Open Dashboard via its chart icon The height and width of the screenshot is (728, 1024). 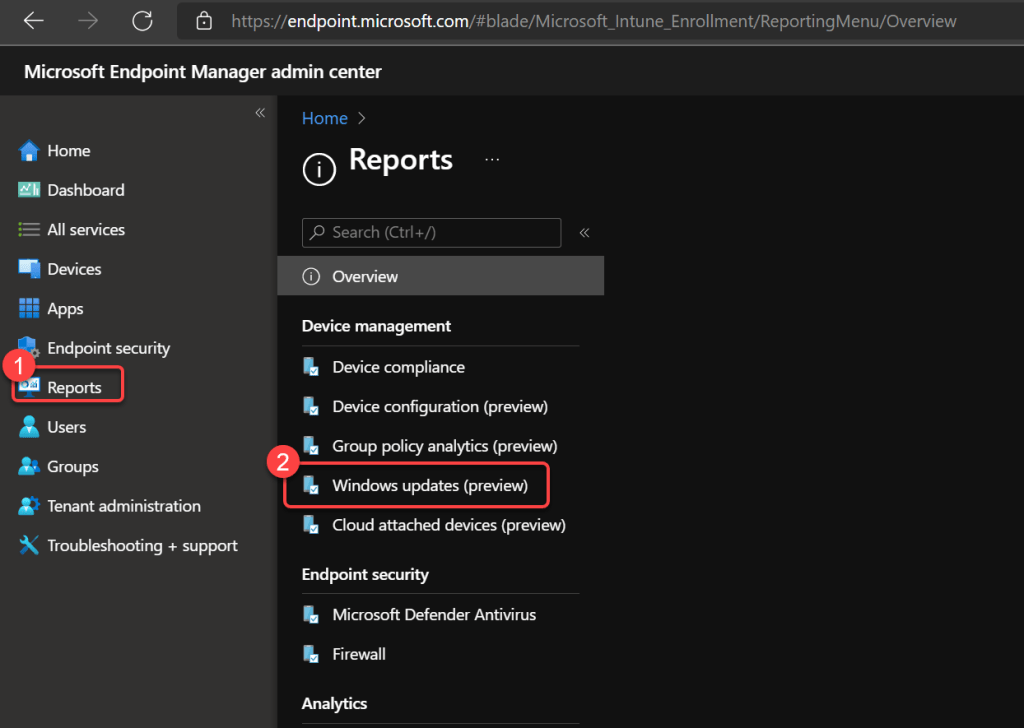coord(29,190)
